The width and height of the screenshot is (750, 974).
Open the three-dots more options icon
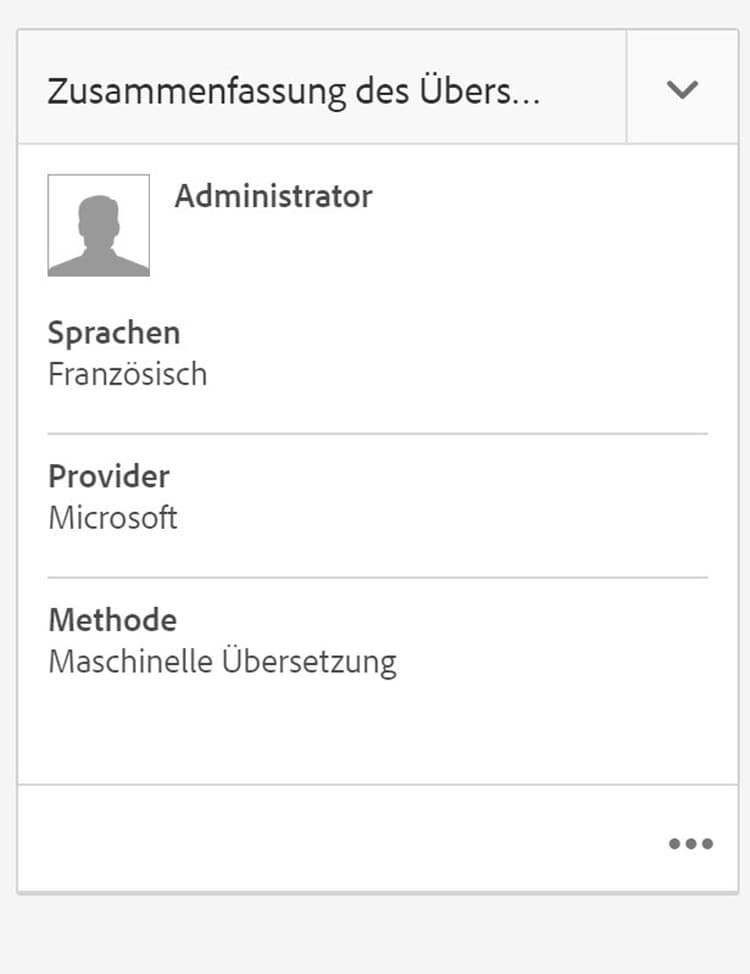pos(690,843)
